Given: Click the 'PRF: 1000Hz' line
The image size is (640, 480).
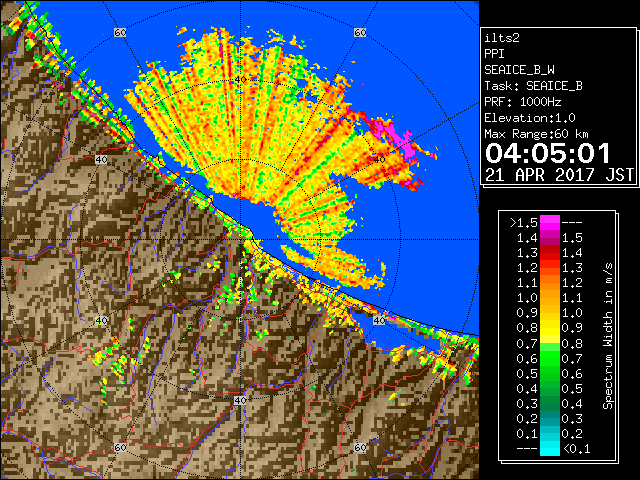Looking at the screenshot, I should [523, 102].
